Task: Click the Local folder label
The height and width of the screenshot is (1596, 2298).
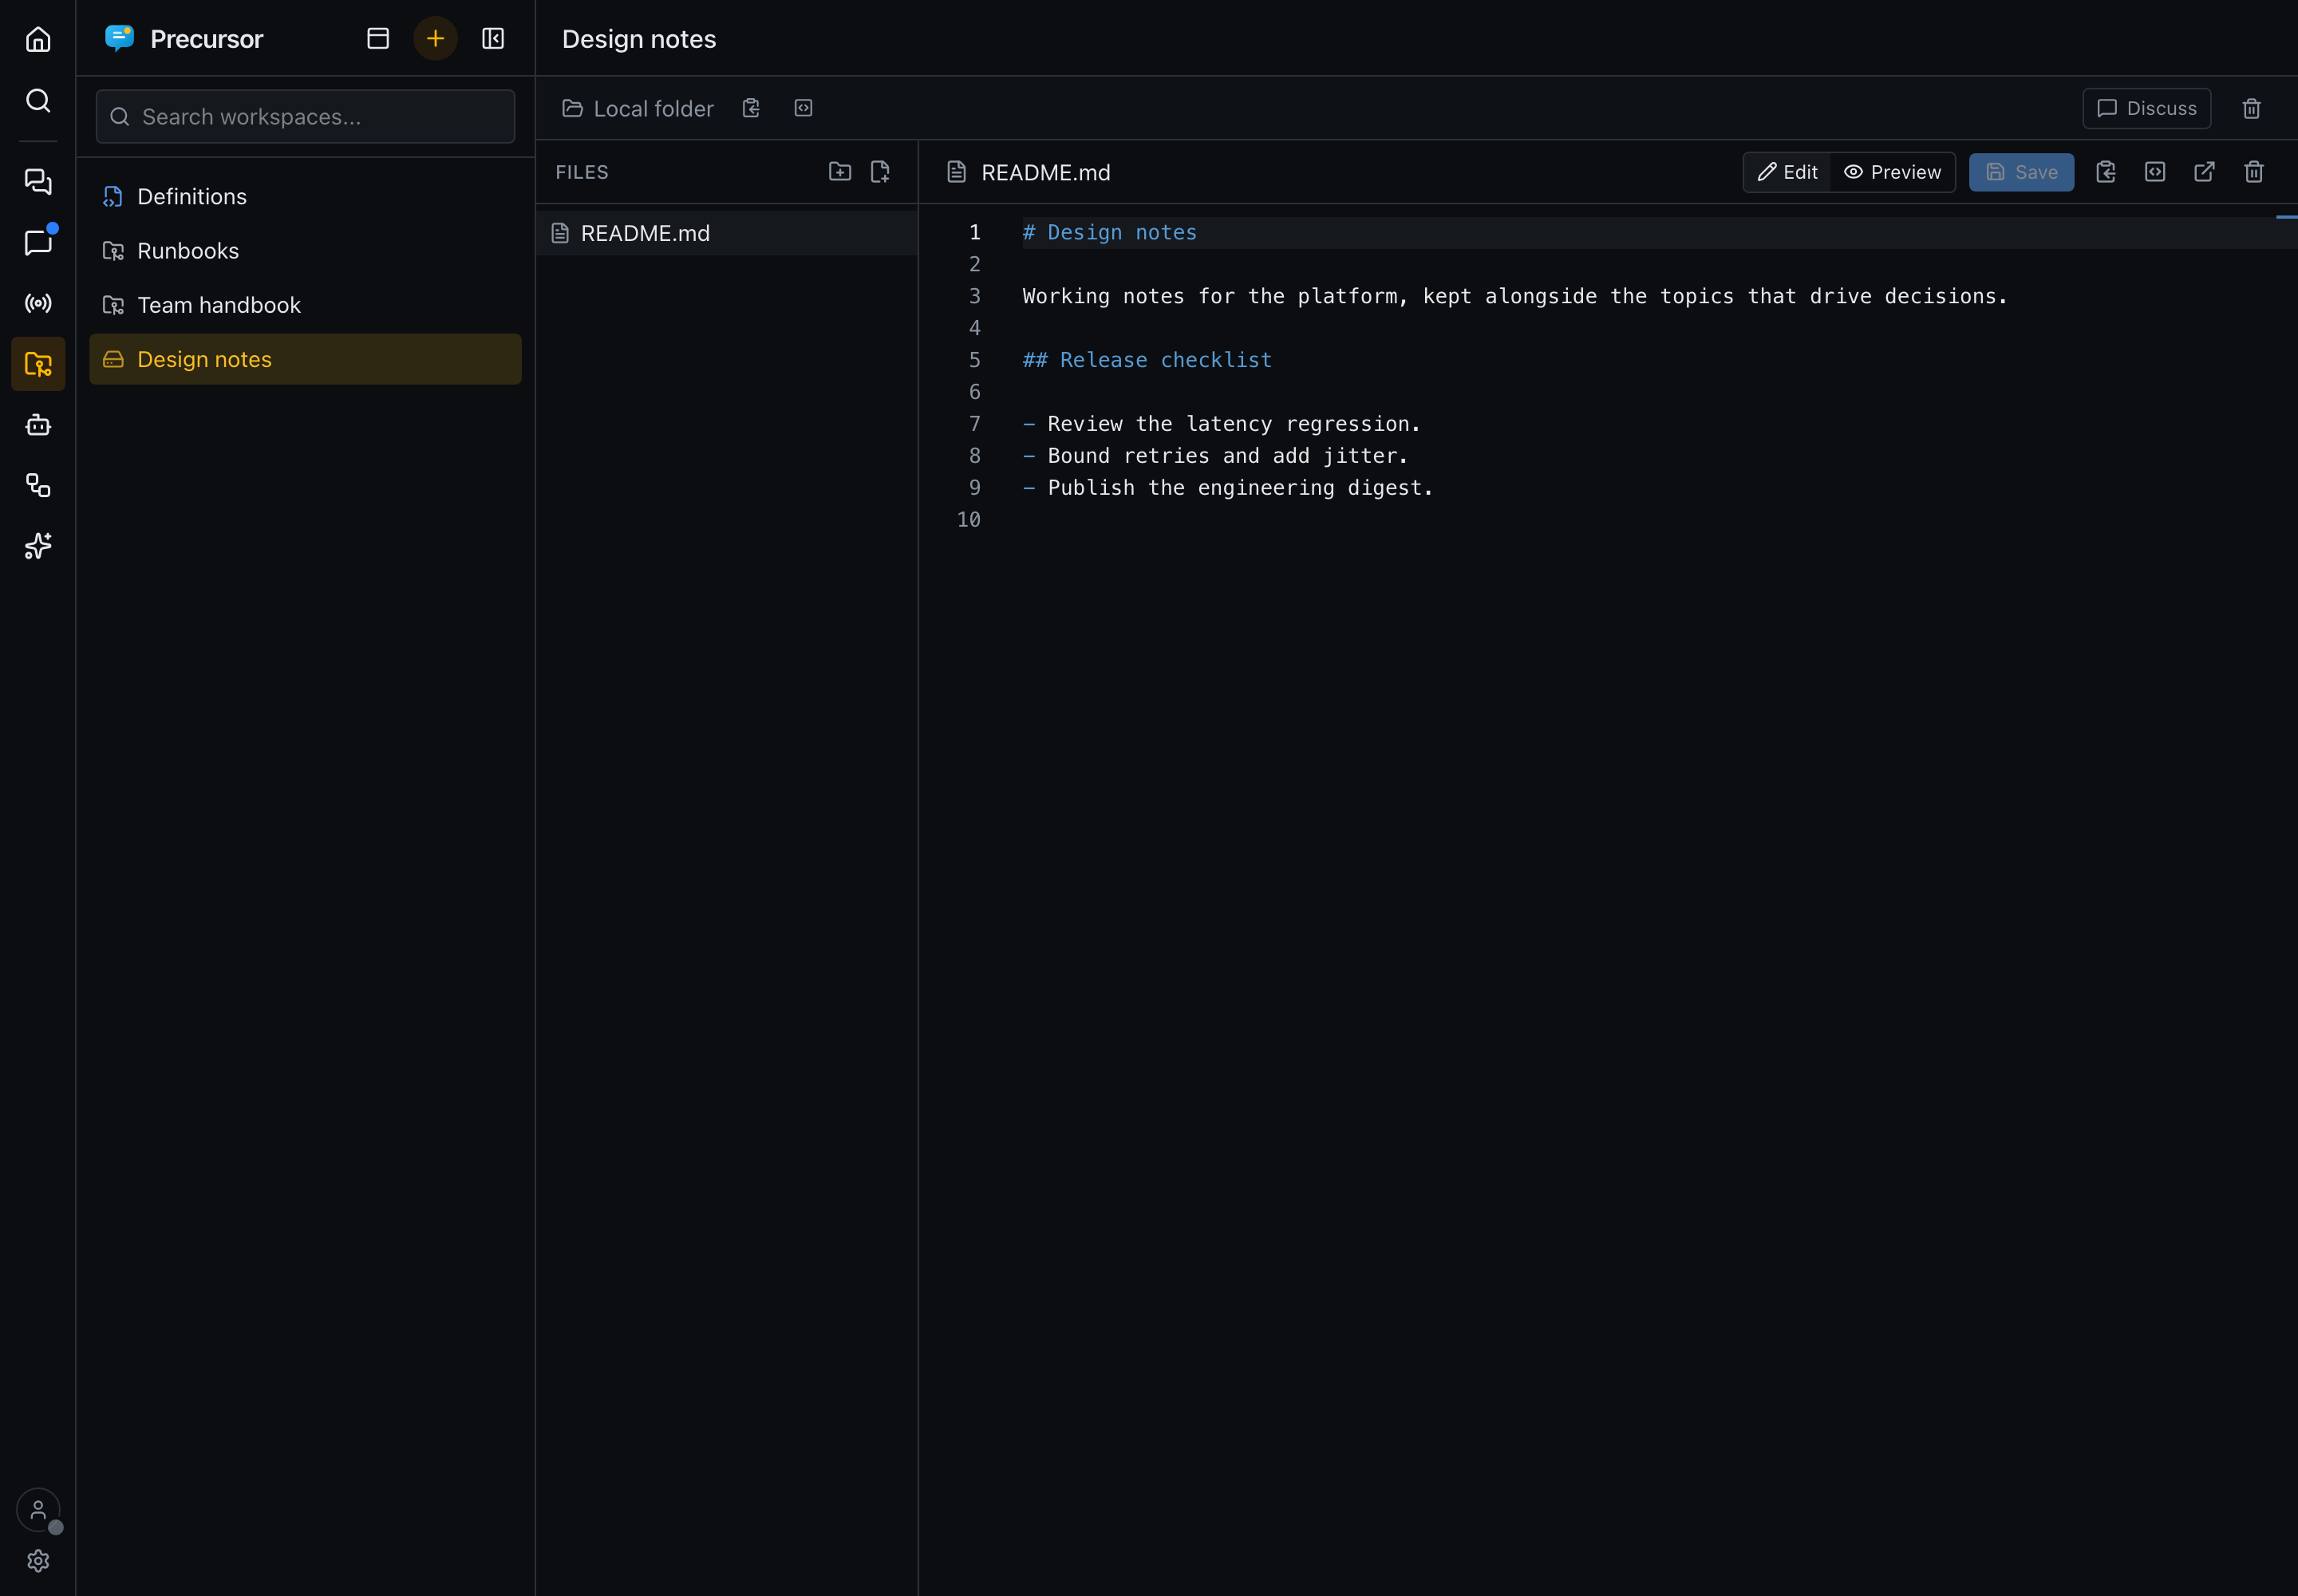Action: pos(653,108)
